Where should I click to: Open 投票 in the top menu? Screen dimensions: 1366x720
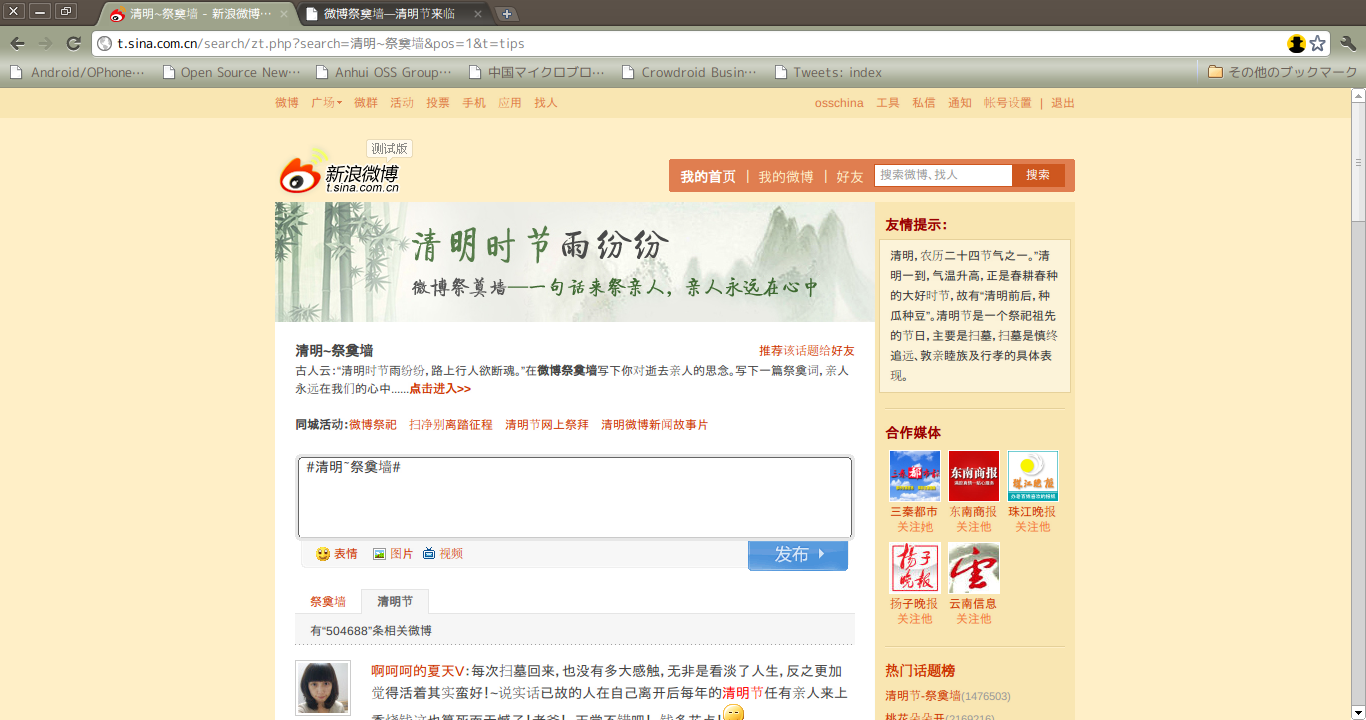click(x=438, y=103)
